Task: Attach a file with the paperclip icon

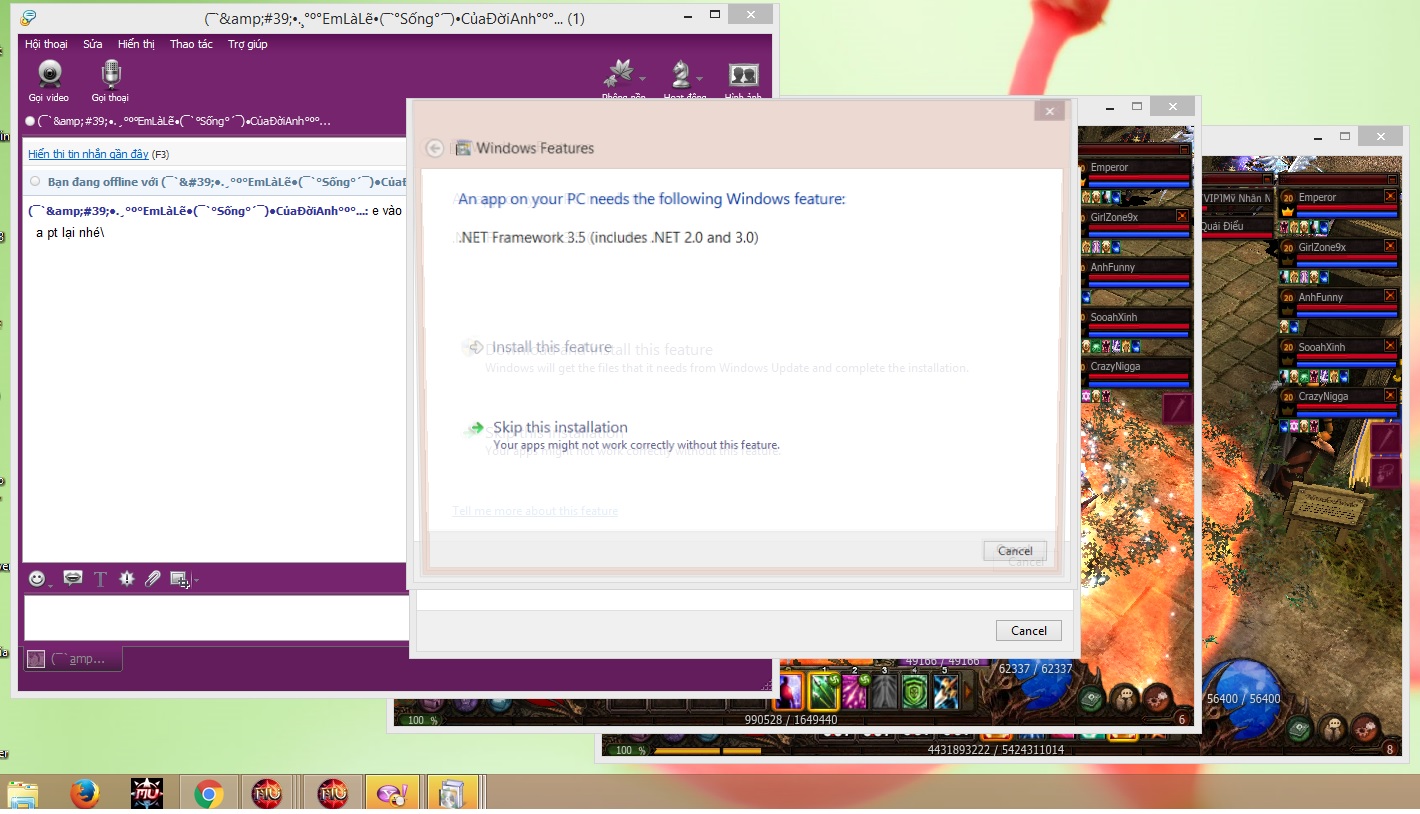Action: pos(152,578)
